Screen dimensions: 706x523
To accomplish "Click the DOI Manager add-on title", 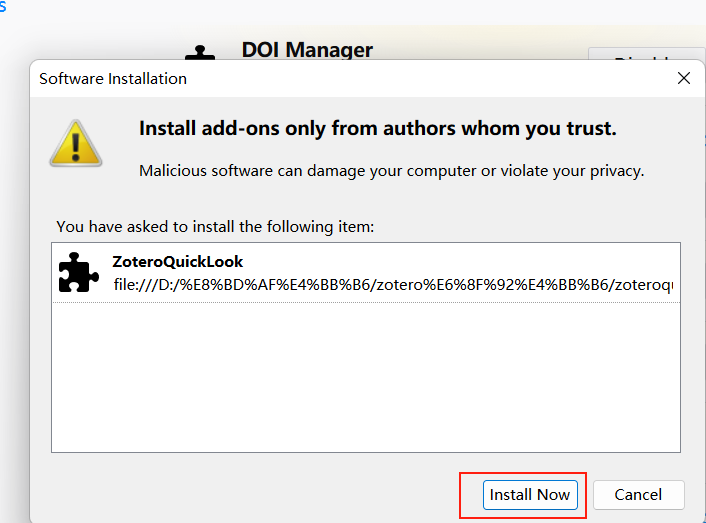I will tap(307, 49).
